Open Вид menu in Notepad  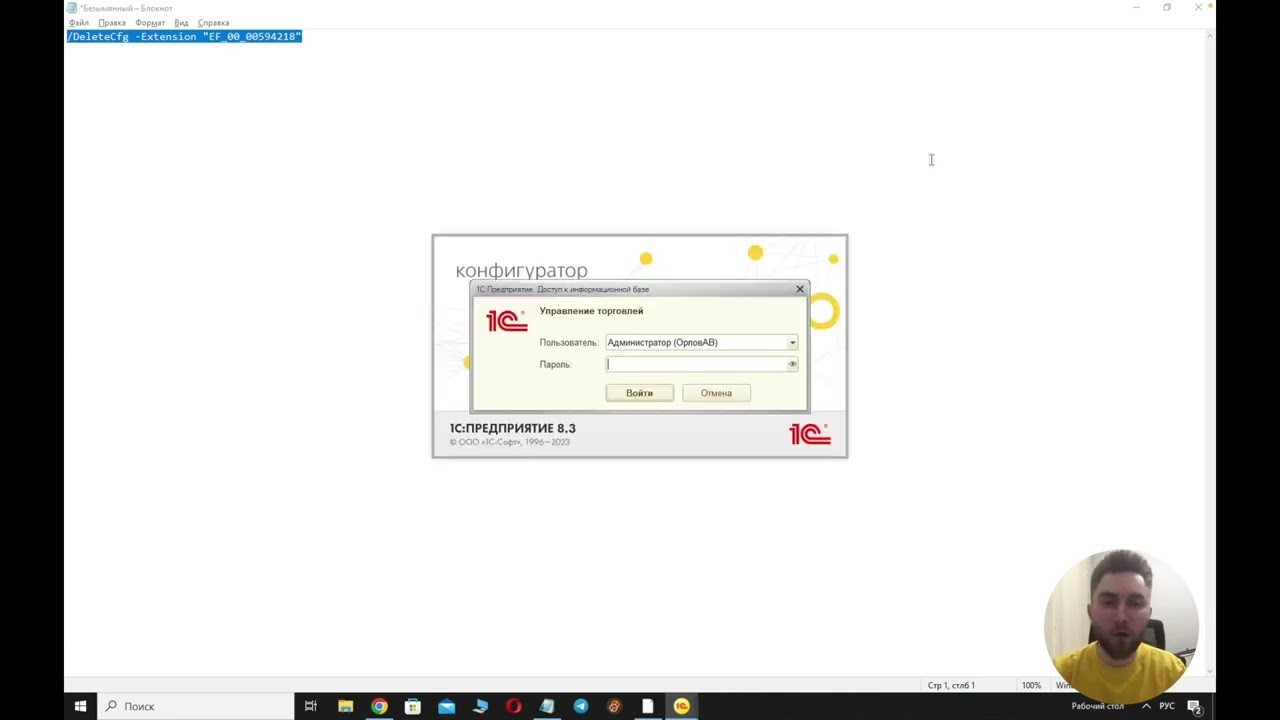(181, 23)
